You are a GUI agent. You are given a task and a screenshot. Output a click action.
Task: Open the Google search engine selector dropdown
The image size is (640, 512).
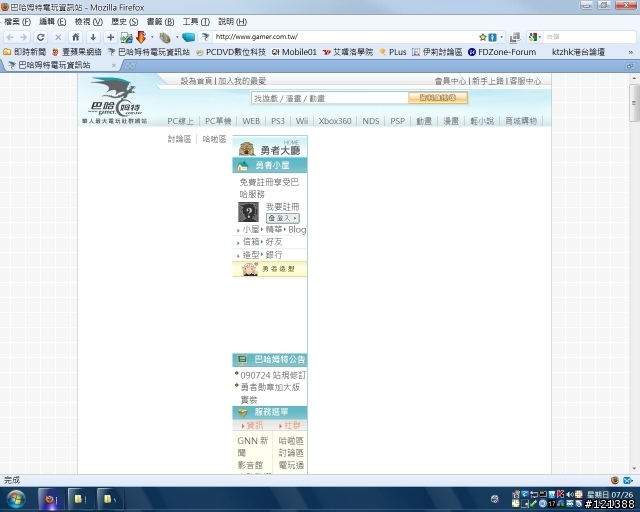[x=534, y=37]
